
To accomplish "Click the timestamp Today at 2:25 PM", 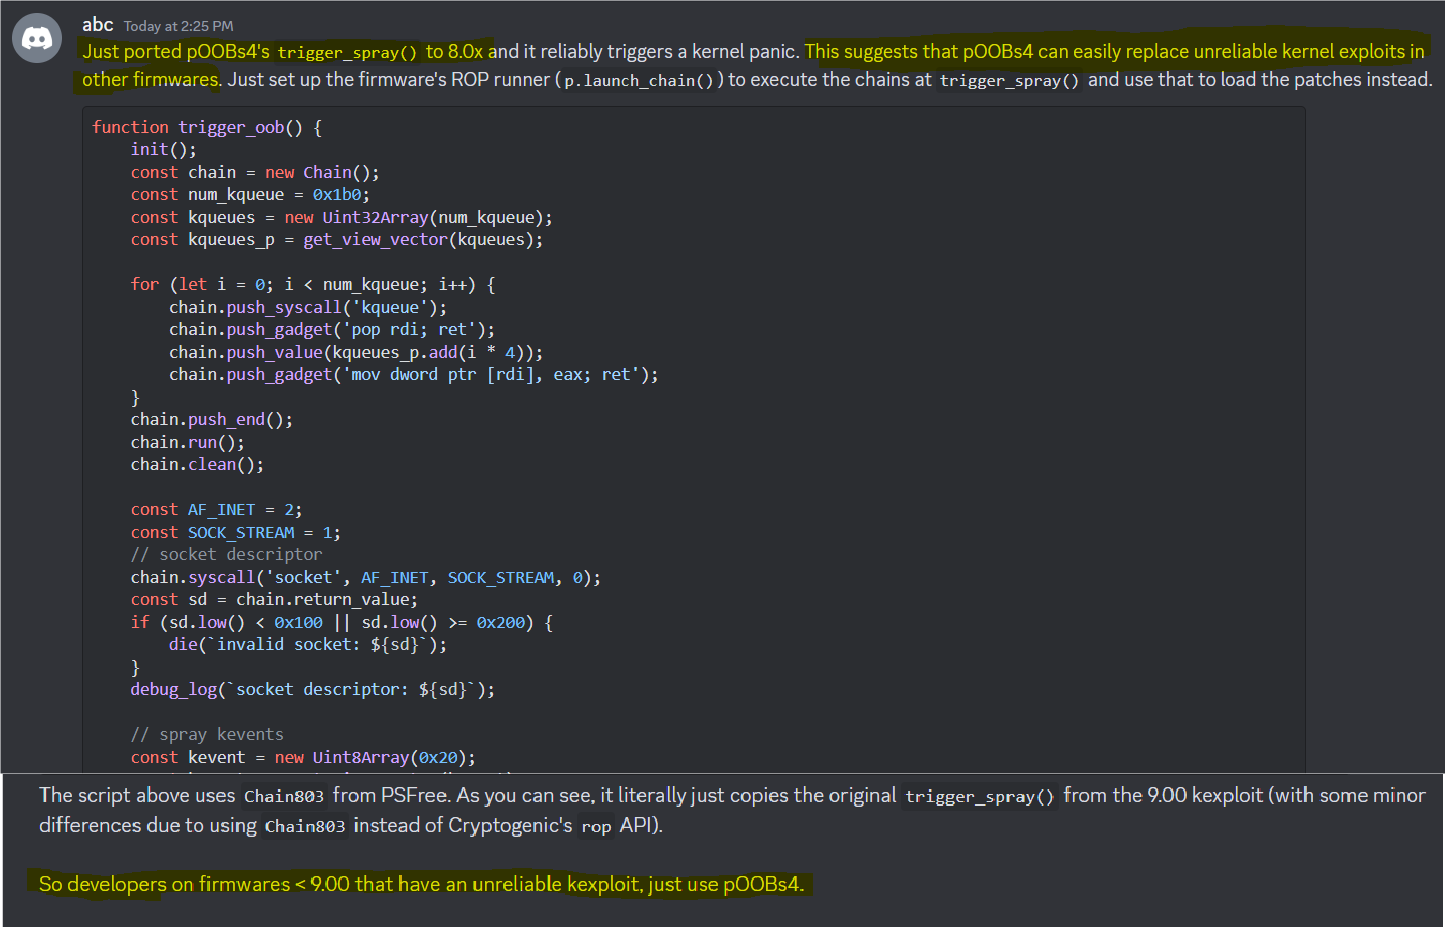I will (178, 26).
